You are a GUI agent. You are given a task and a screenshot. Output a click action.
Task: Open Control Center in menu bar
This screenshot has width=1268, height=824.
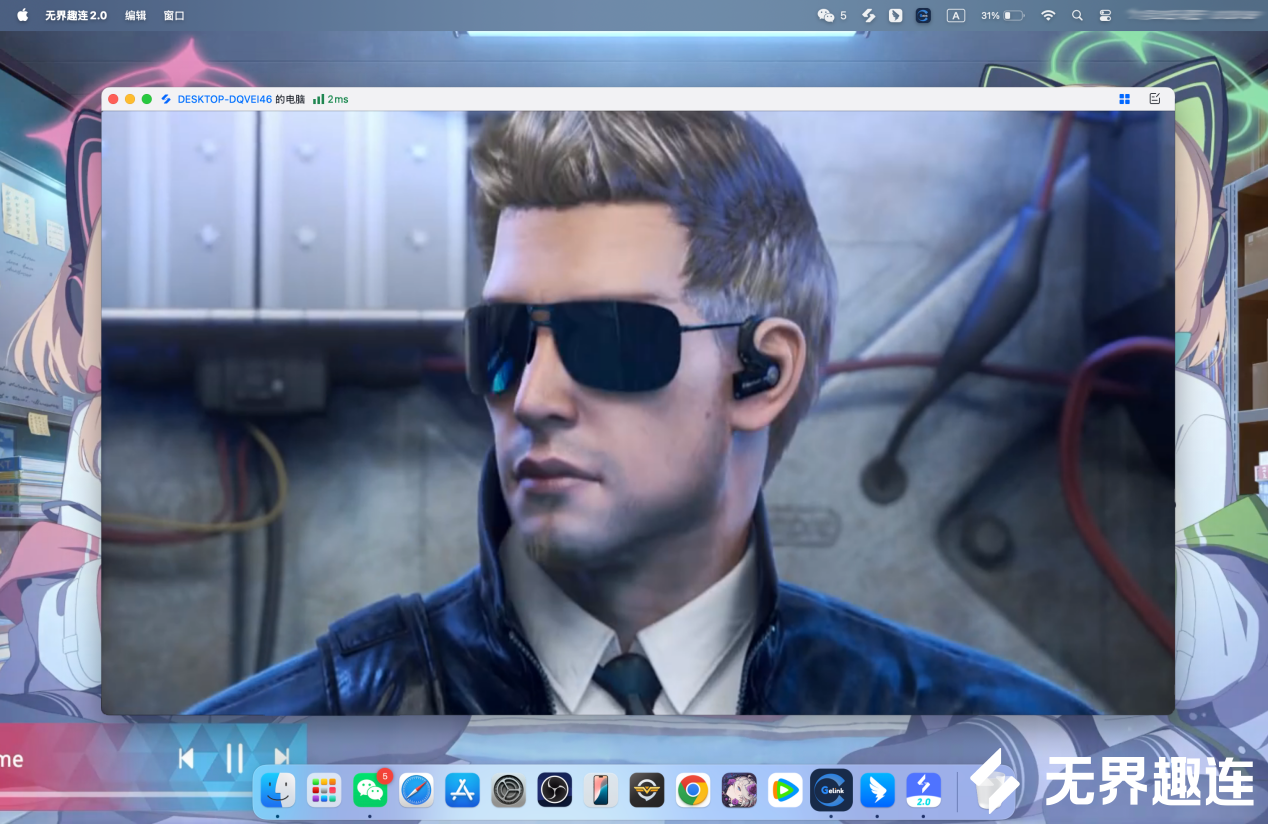[x=1105, y=15]
